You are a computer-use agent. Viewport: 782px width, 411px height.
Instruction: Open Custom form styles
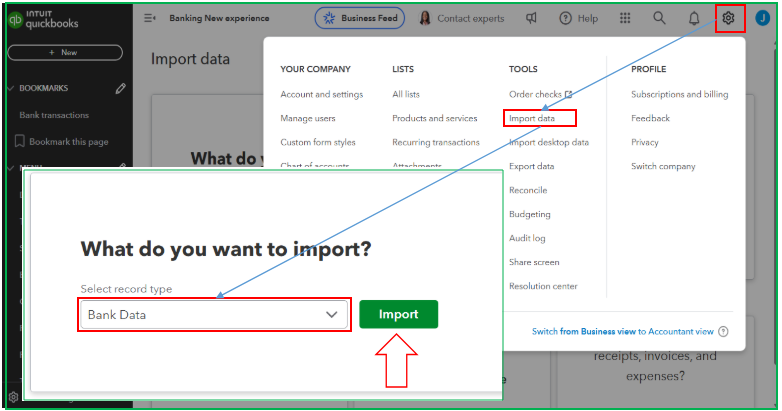tap(318, 142)
